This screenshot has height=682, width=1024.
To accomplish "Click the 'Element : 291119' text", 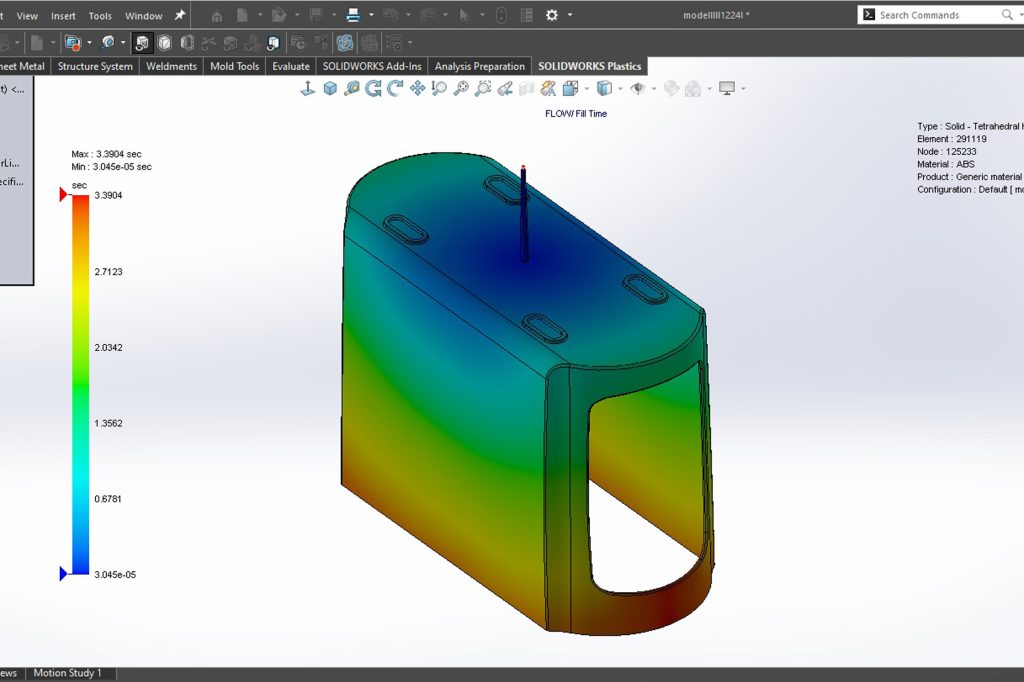I will [952, 139].
